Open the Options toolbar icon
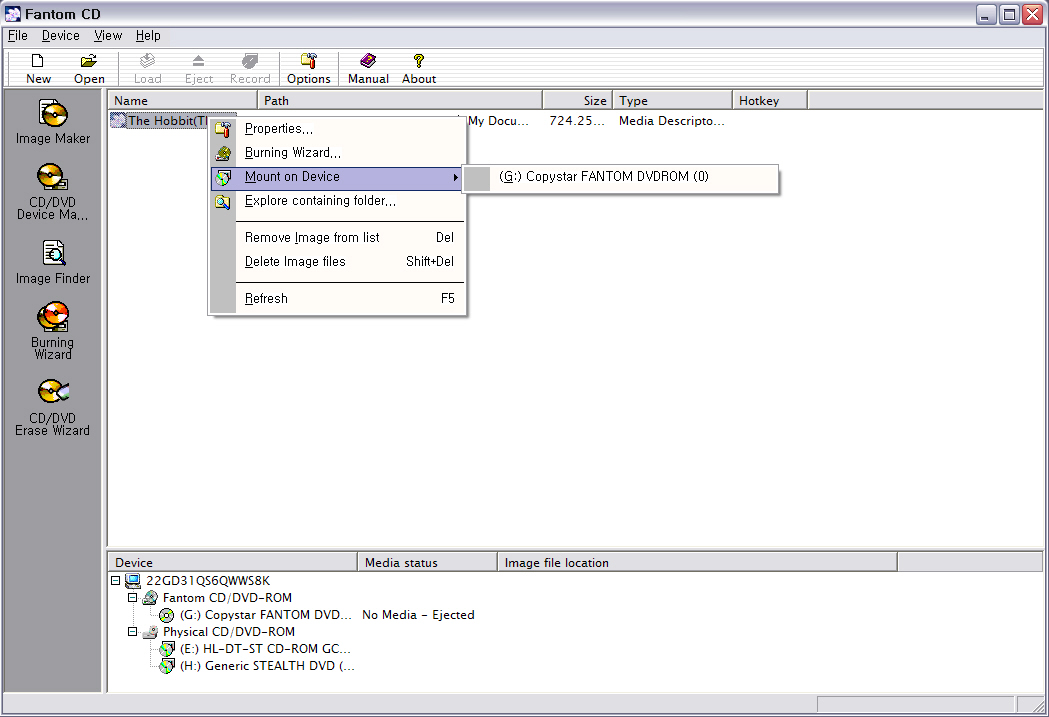The height and width of the screenshot is (717, 1049). 308,69
